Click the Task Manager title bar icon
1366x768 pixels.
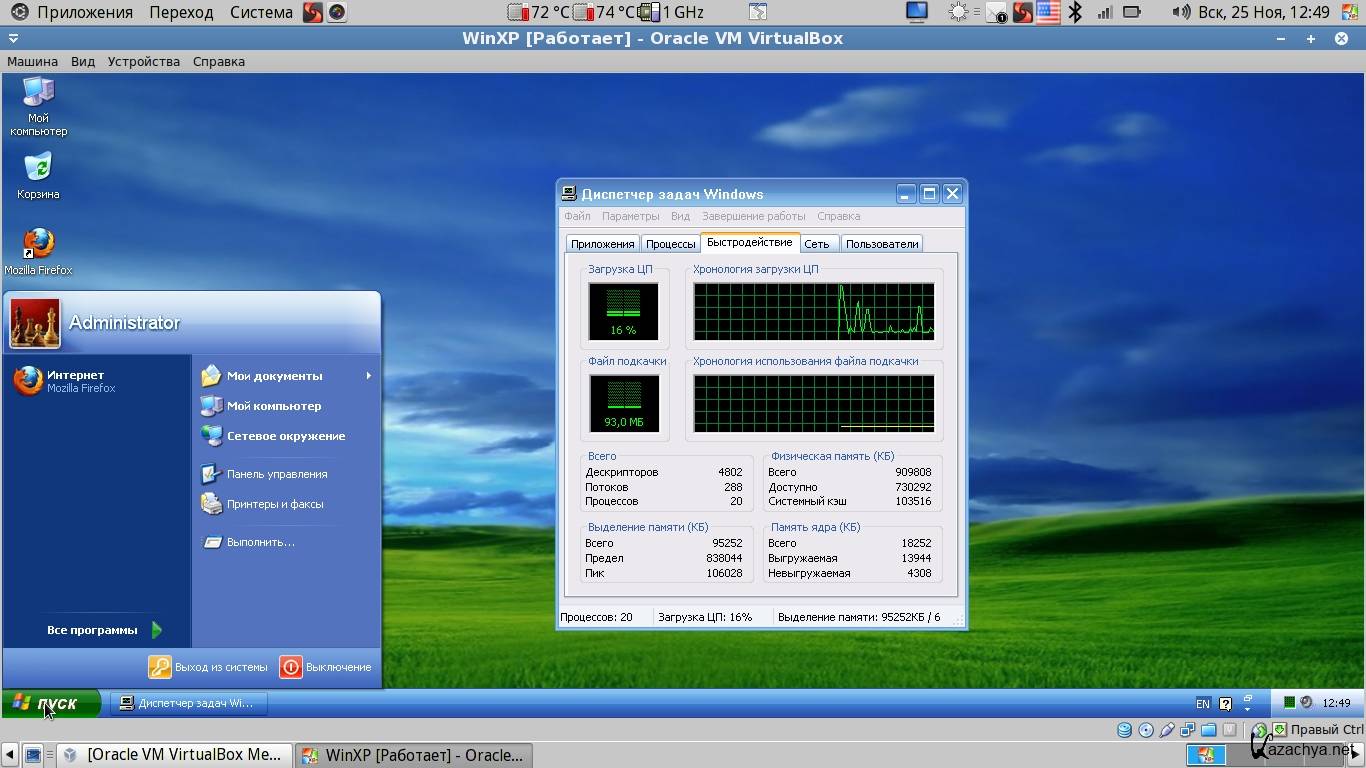569,194
